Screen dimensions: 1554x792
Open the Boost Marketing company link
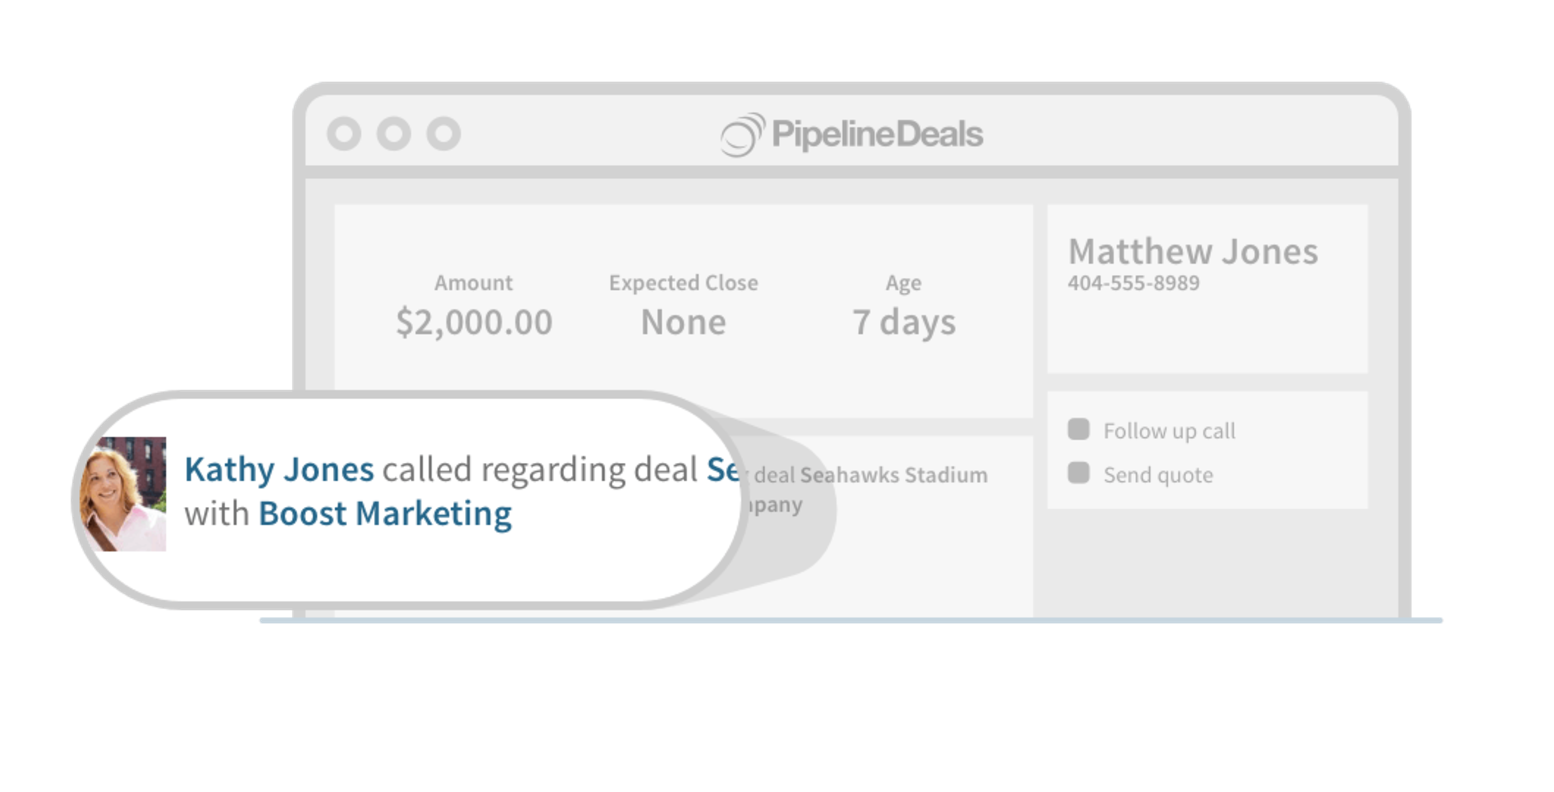[385, 513]
